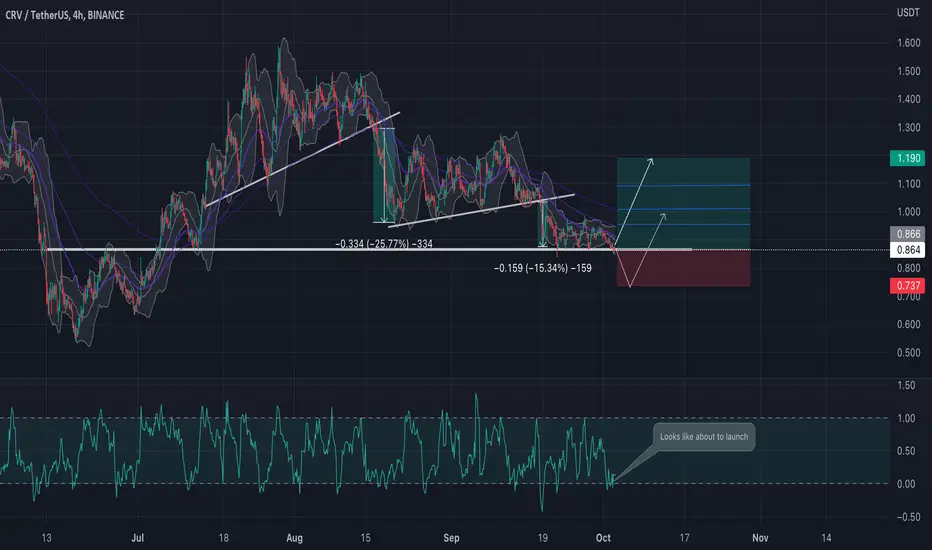The height and width of the screenshot is (550, 932).
Task: Select the green 1.190 target price label
Action: point(907,158)
